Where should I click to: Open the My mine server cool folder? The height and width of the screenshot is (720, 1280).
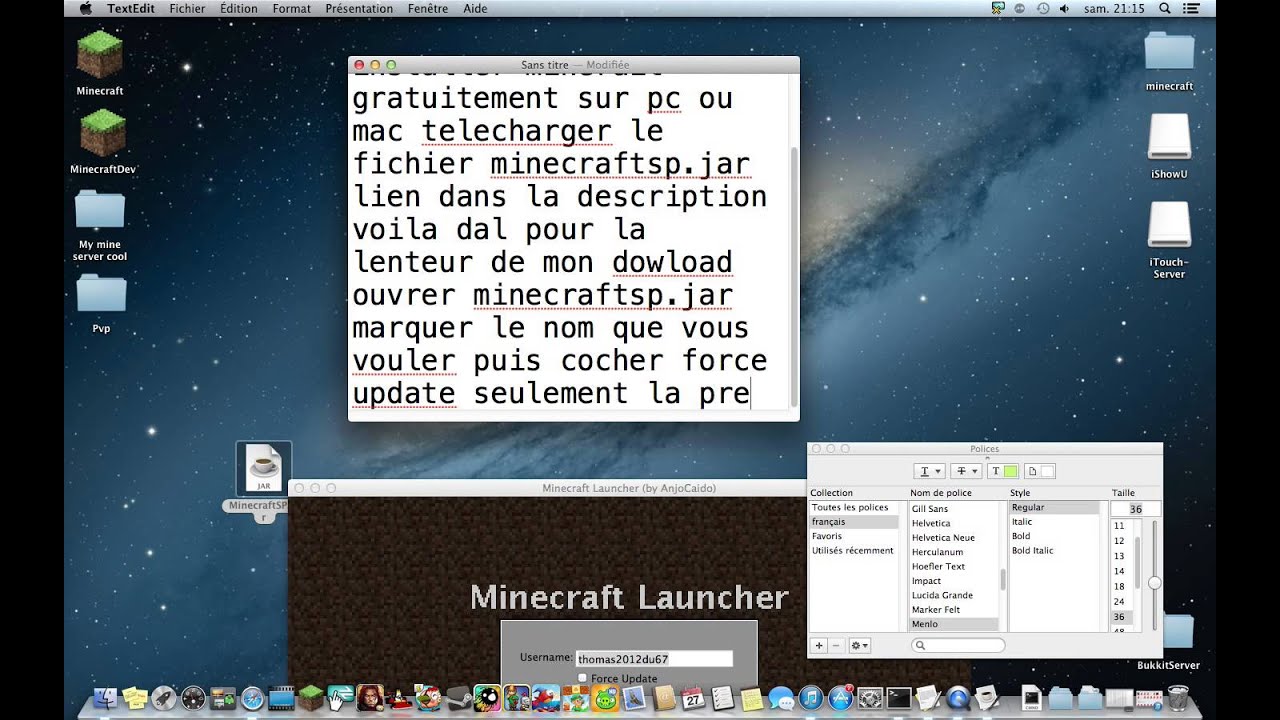[x=100, y=210]
